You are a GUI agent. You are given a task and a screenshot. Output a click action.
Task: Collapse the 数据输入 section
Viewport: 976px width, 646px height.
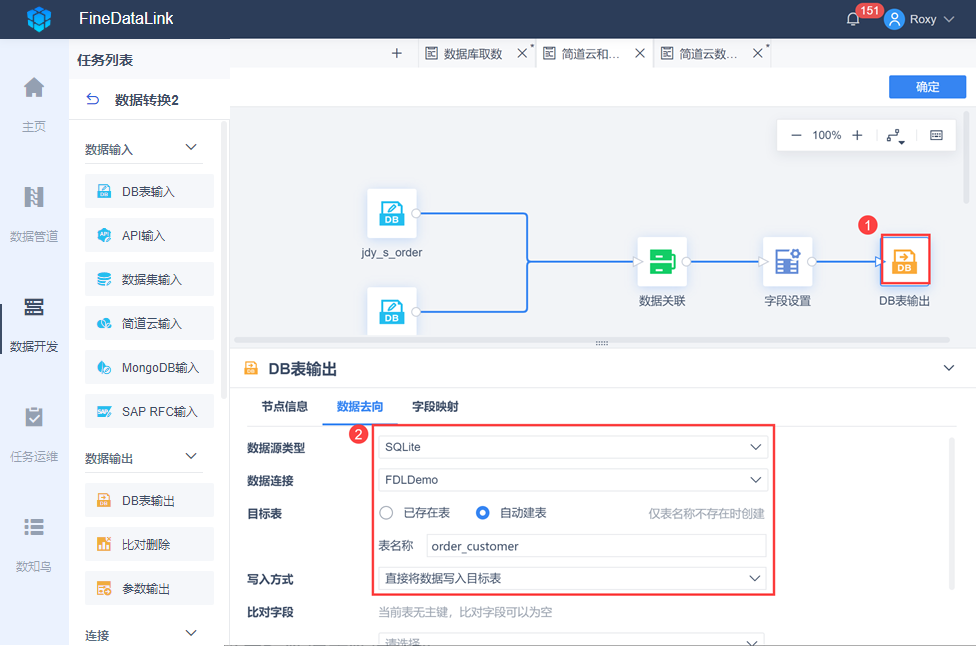pos(191,147)
